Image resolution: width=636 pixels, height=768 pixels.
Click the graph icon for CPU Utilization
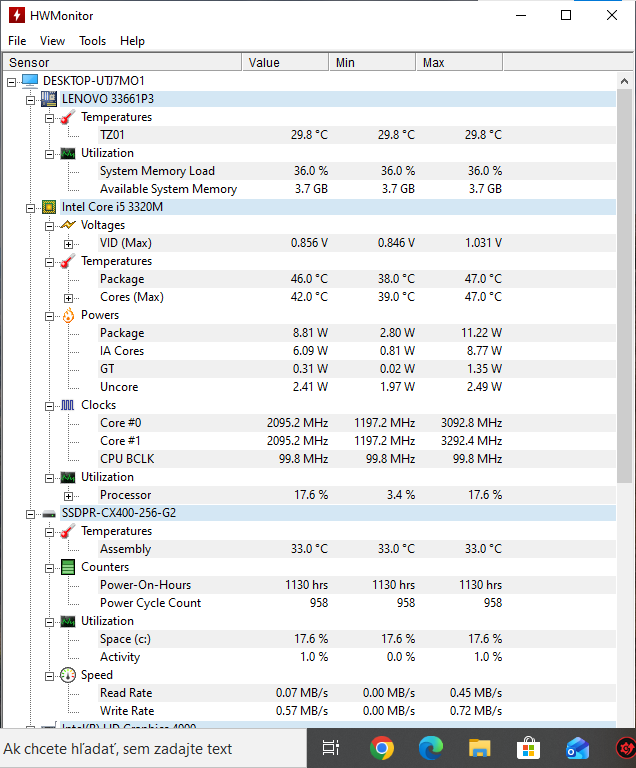pyautogui.click(x=68, y=477)
